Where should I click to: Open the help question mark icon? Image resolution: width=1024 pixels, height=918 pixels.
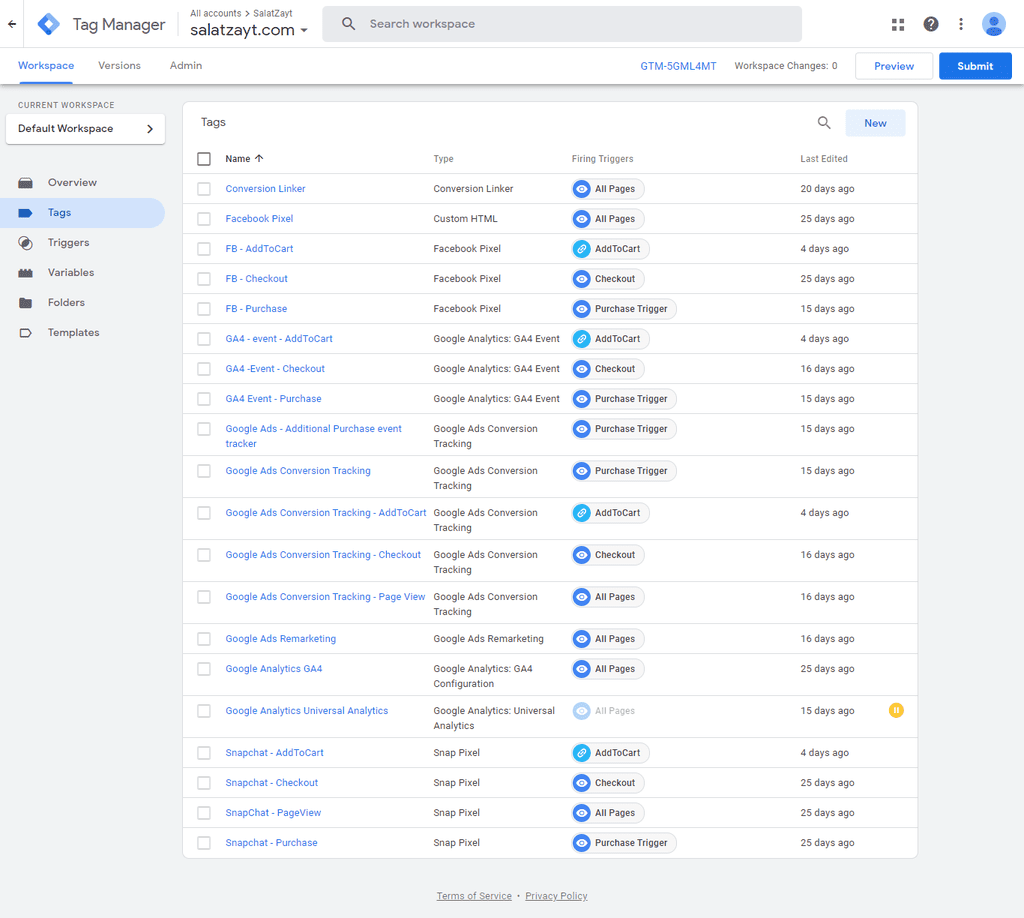click(x=931, y=24)
